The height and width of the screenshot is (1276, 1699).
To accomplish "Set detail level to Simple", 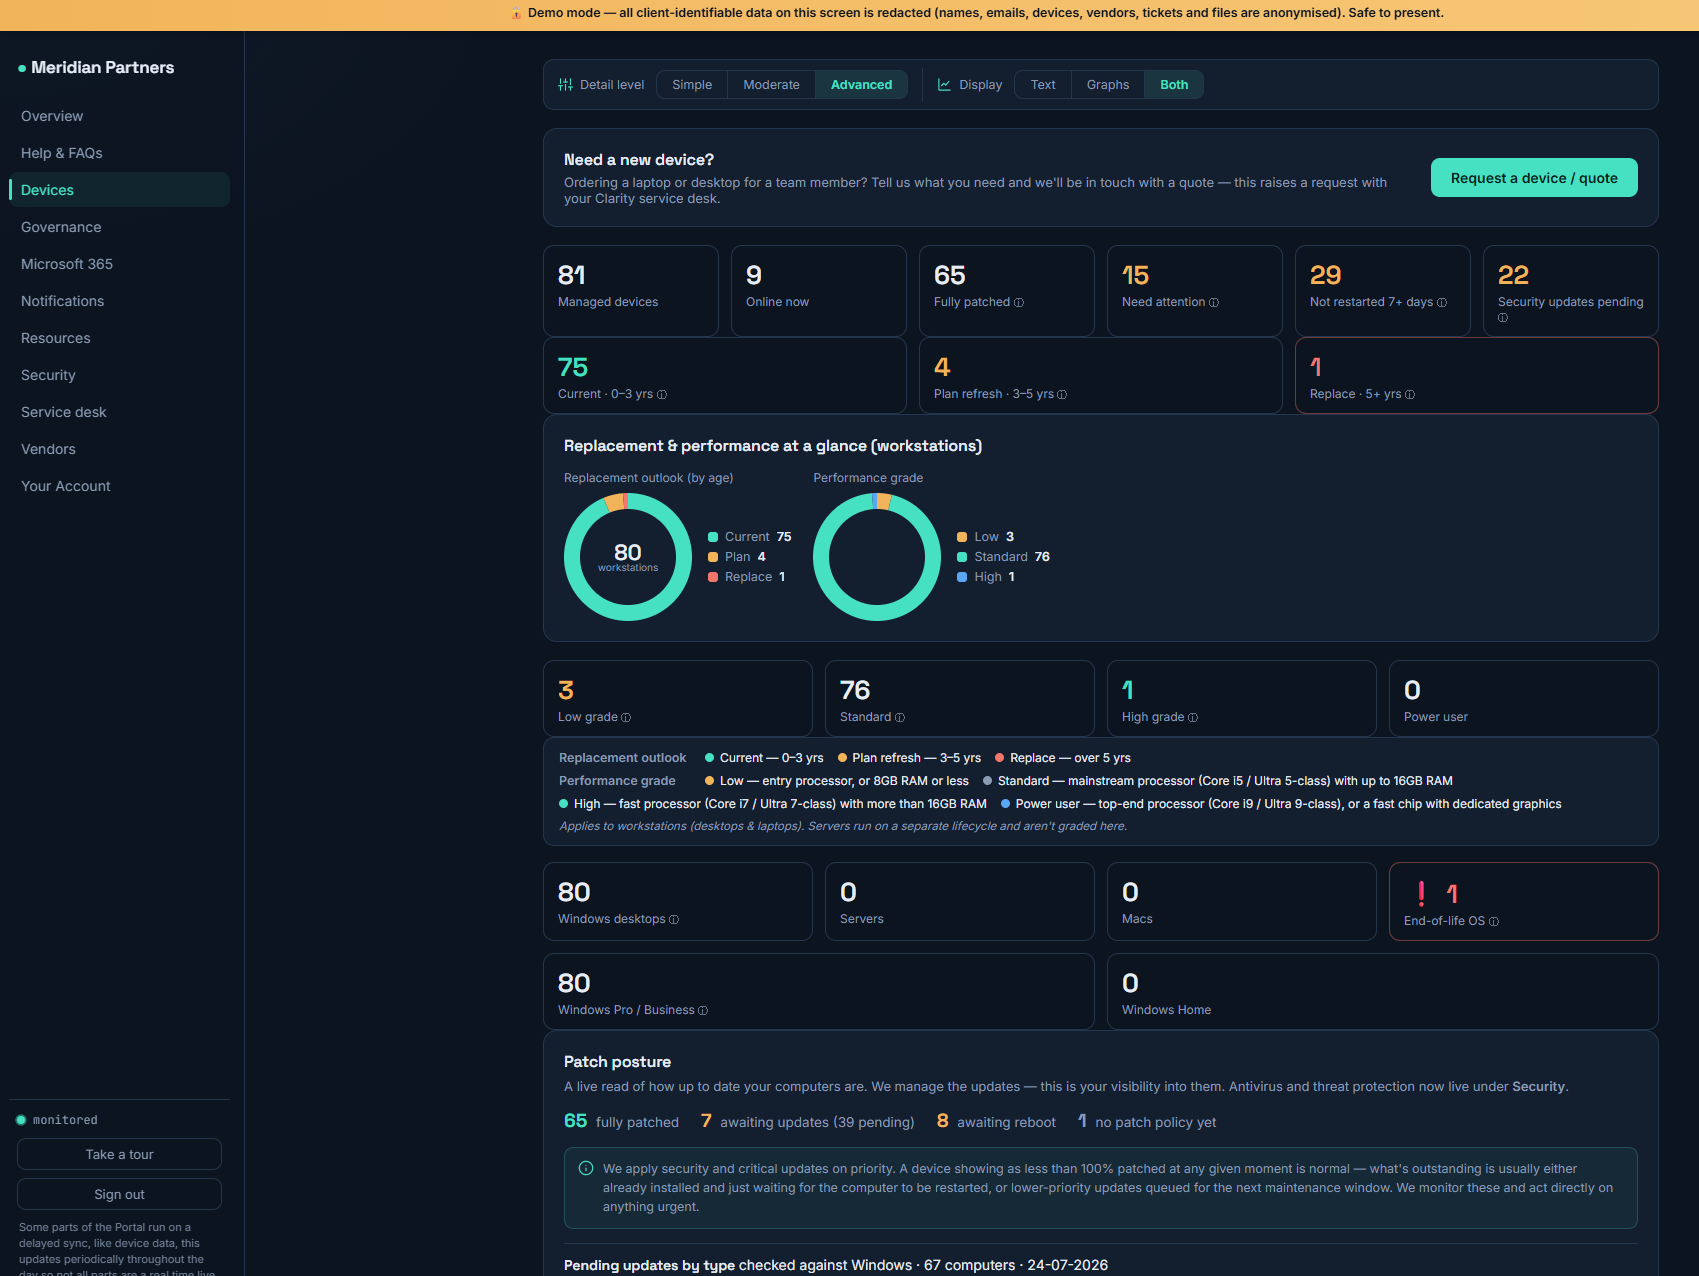I will click(692, 85).
